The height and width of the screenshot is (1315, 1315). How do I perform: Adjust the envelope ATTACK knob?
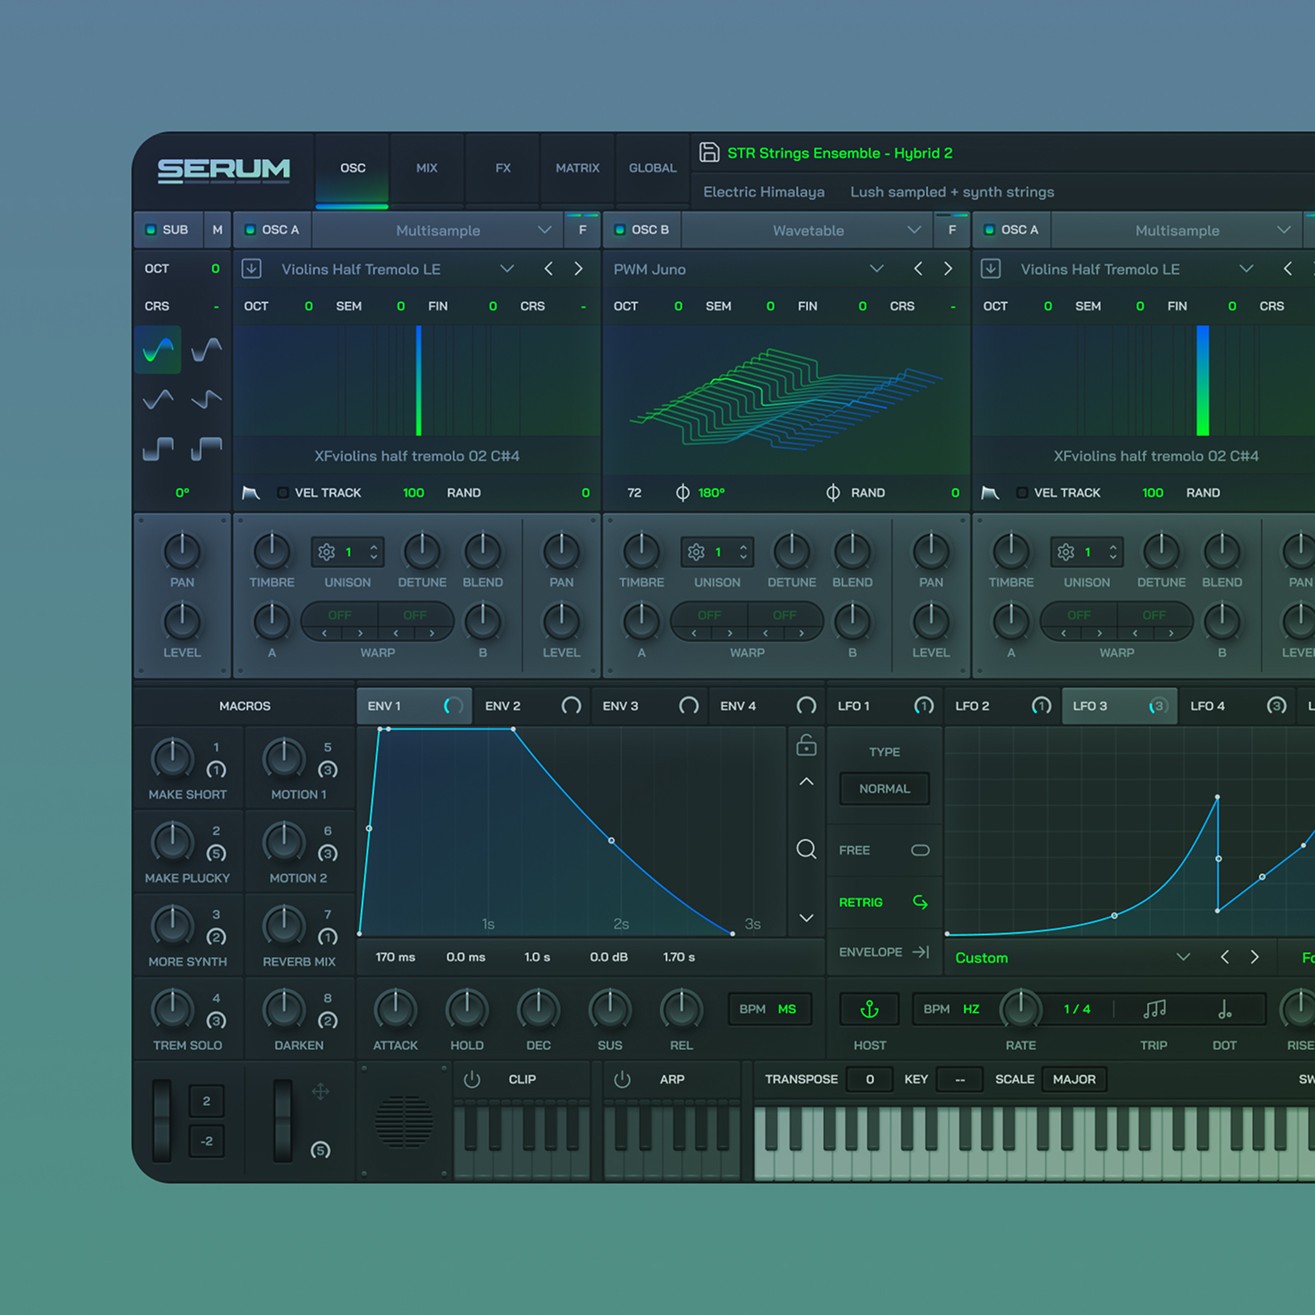coord(395,1010)
